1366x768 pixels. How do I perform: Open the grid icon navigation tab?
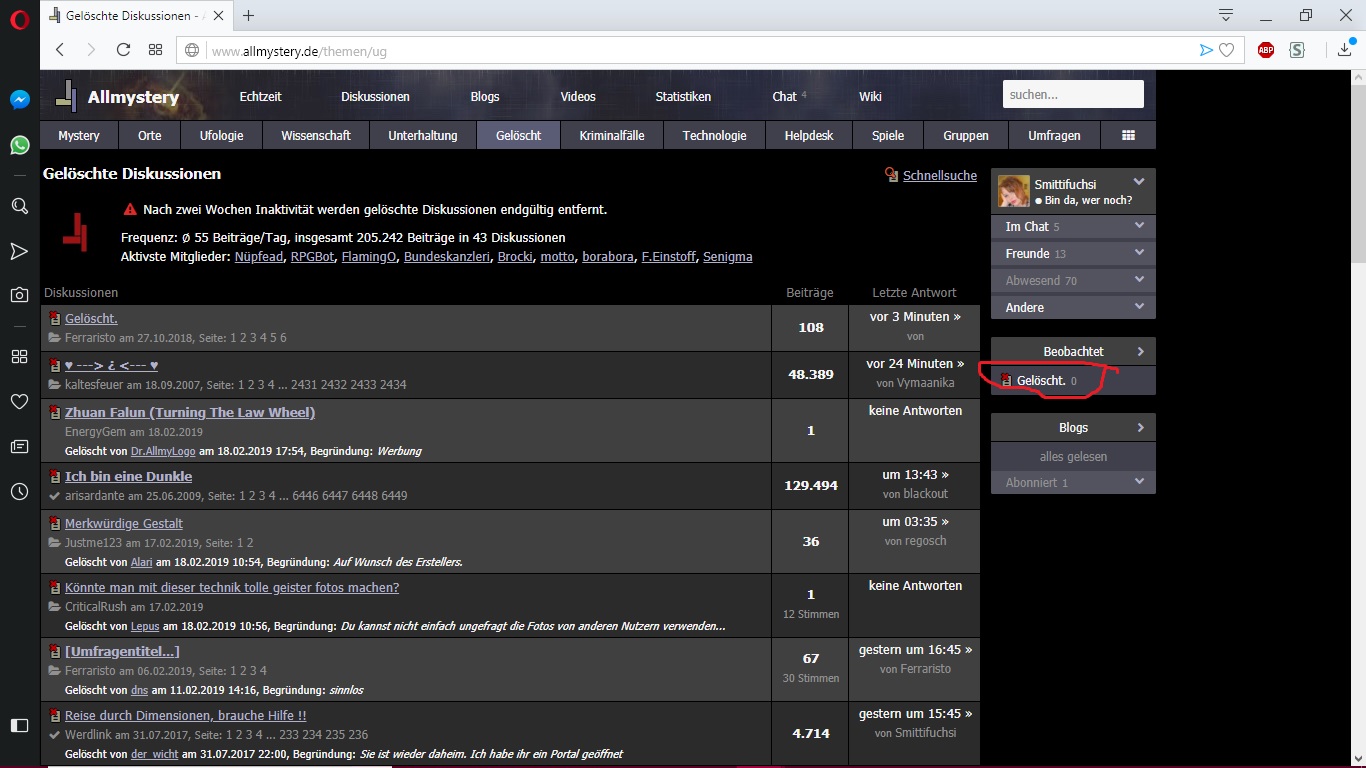point(1128,135)
